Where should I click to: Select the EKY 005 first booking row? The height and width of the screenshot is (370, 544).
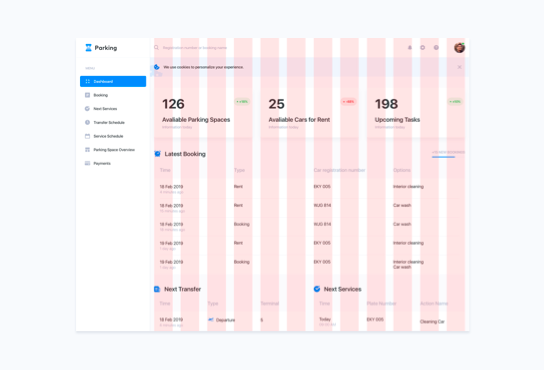tap(309, 189)
